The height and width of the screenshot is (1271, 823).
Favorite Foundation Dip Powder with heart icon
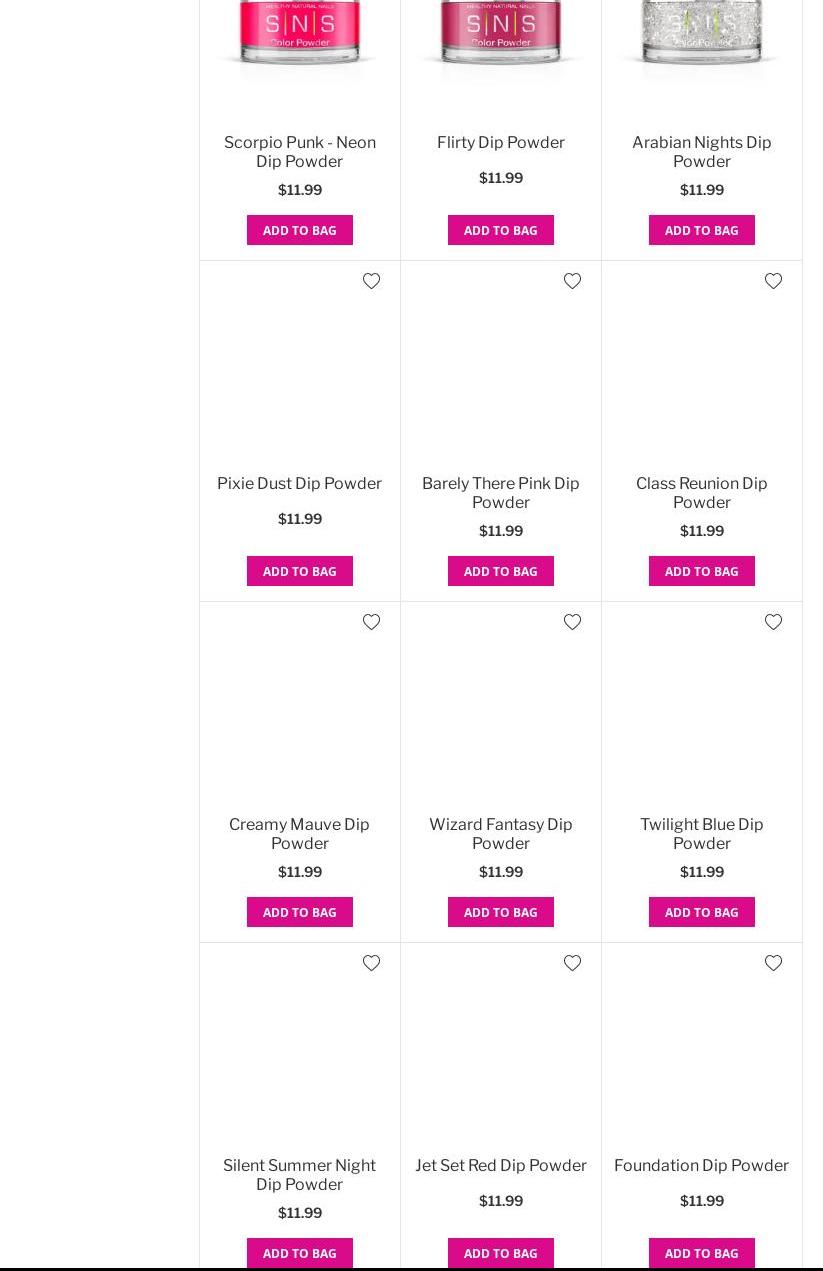click(x=773, y=963)
